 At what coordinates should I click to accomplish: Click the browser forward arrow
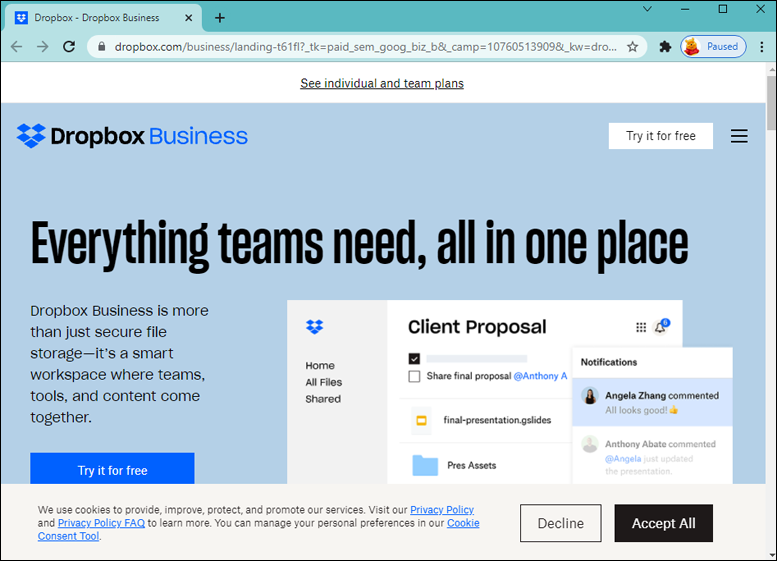pyautogui.click(x=43, y=47)
